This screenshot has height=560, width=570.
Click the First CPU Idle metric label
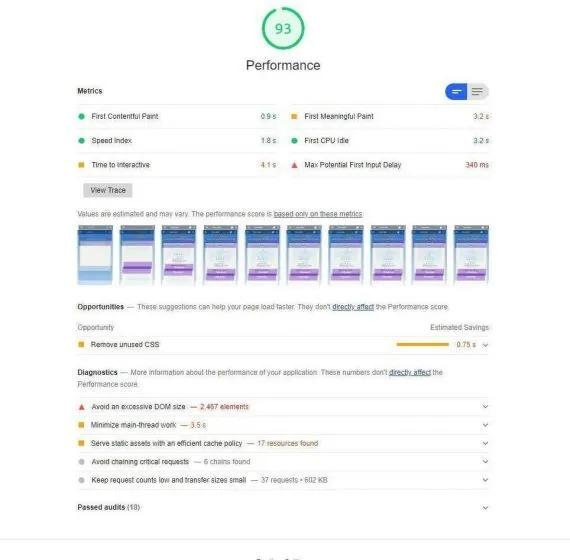point(326,140)
